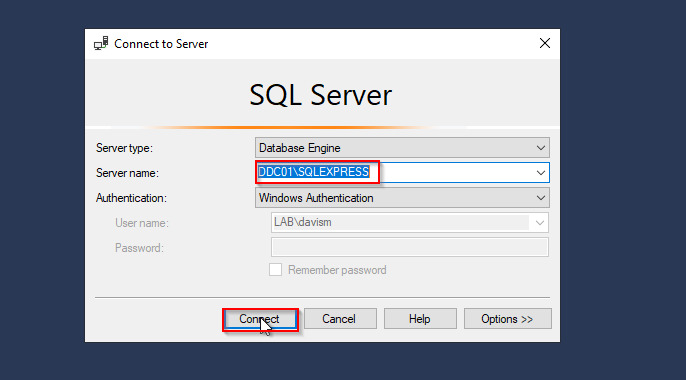Click the SQL Server banner heading
This screenshot has height=380, width=686.
320,95
